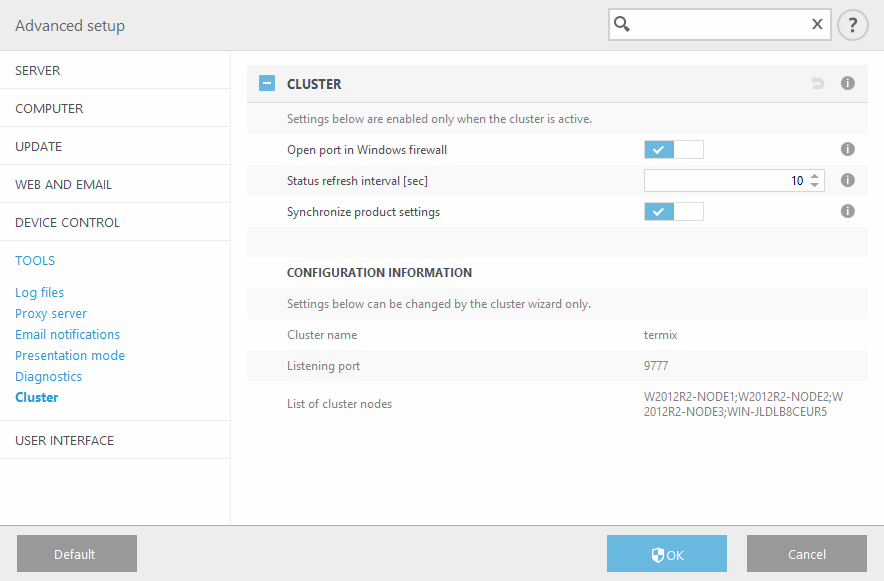Select TOOLS in the sidebar
The image size is (884, 581).
pyautogui.click(x=34, y=260)
